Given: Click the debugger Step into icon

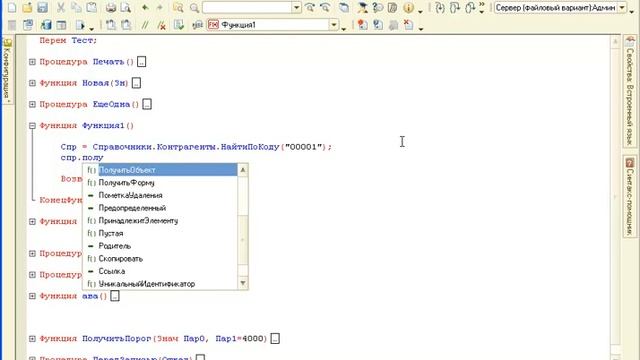Looking at the screenshot, I should click(440, 7).
